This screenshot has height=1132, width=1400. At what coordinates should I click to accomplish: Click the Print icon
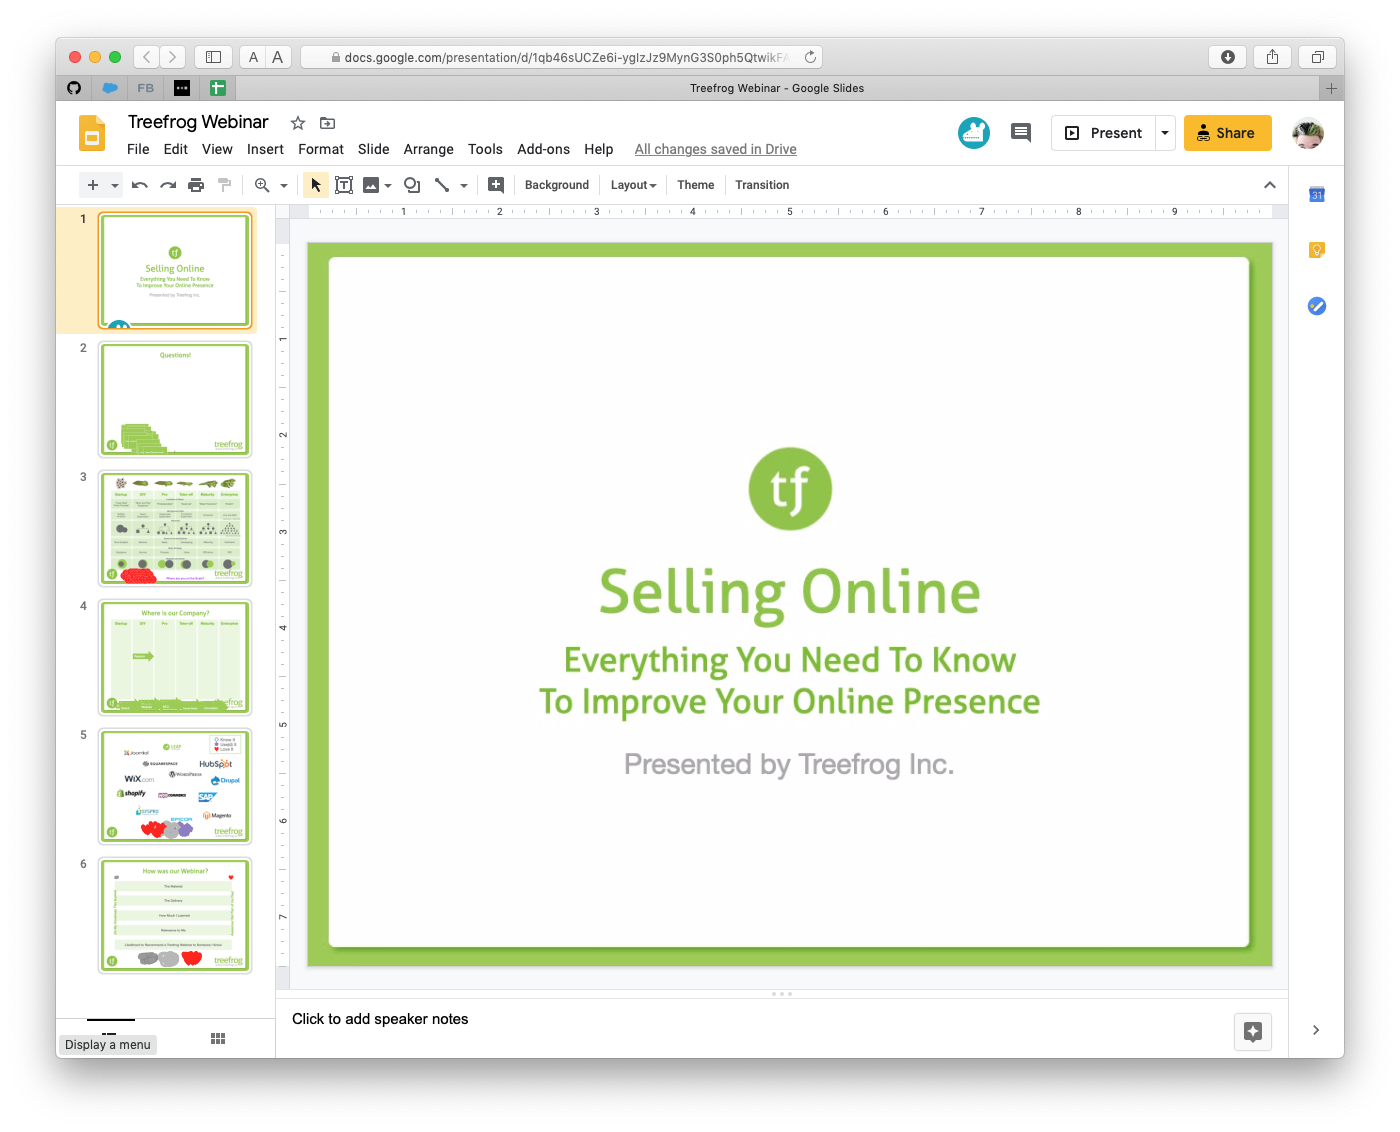tap(196, 185)
